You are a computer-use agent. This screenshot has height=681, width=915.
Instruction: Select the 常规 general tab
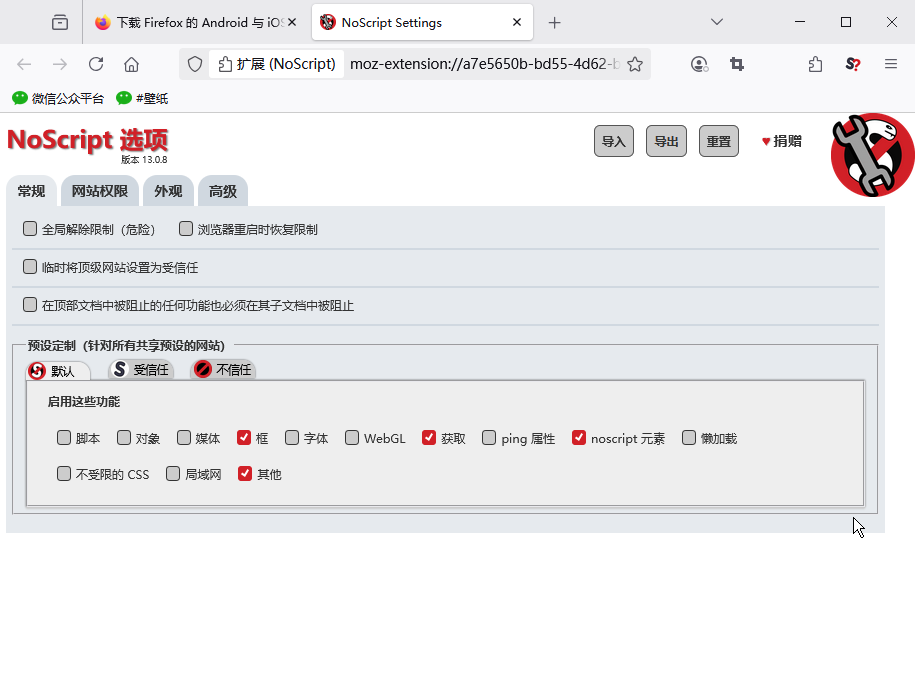pyautogui.click(x=31, y=191)
